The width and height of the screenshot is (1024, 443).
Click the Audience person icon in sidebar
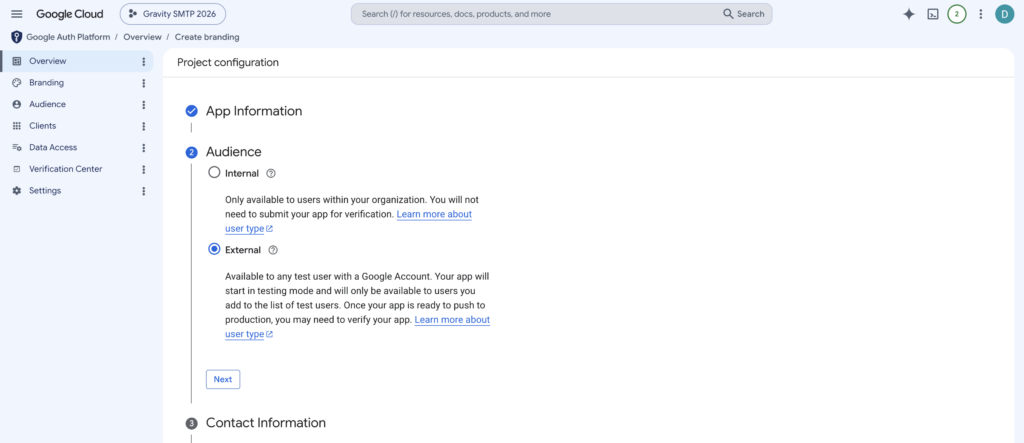coord(17,105)
